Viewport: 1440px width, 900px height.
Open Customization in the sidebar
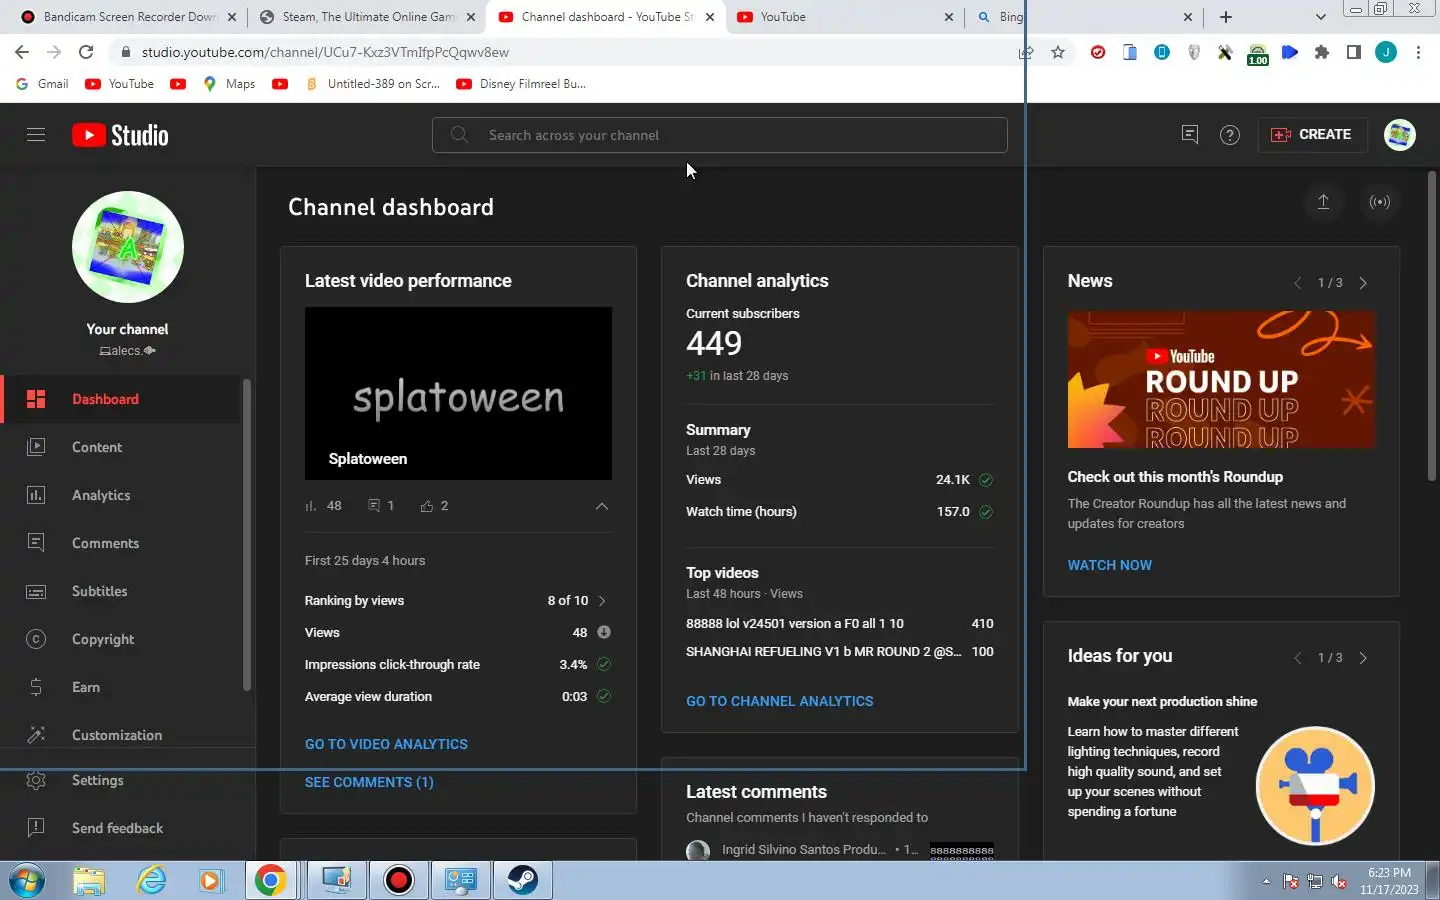[122, 735]
